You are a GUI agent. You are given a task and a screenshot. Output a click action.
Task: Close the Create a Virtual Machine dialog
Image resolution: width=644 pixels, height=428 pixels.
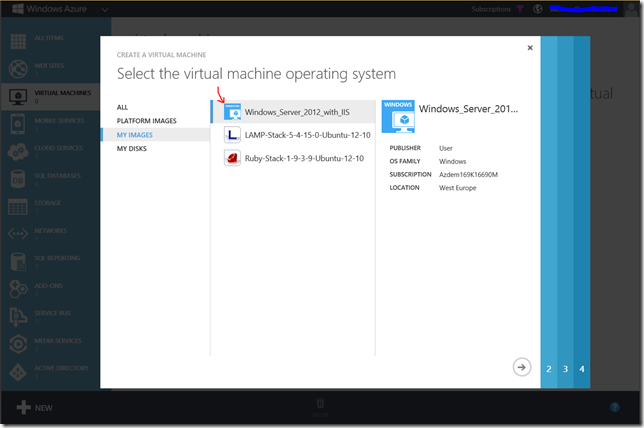(x=530, y=48)
